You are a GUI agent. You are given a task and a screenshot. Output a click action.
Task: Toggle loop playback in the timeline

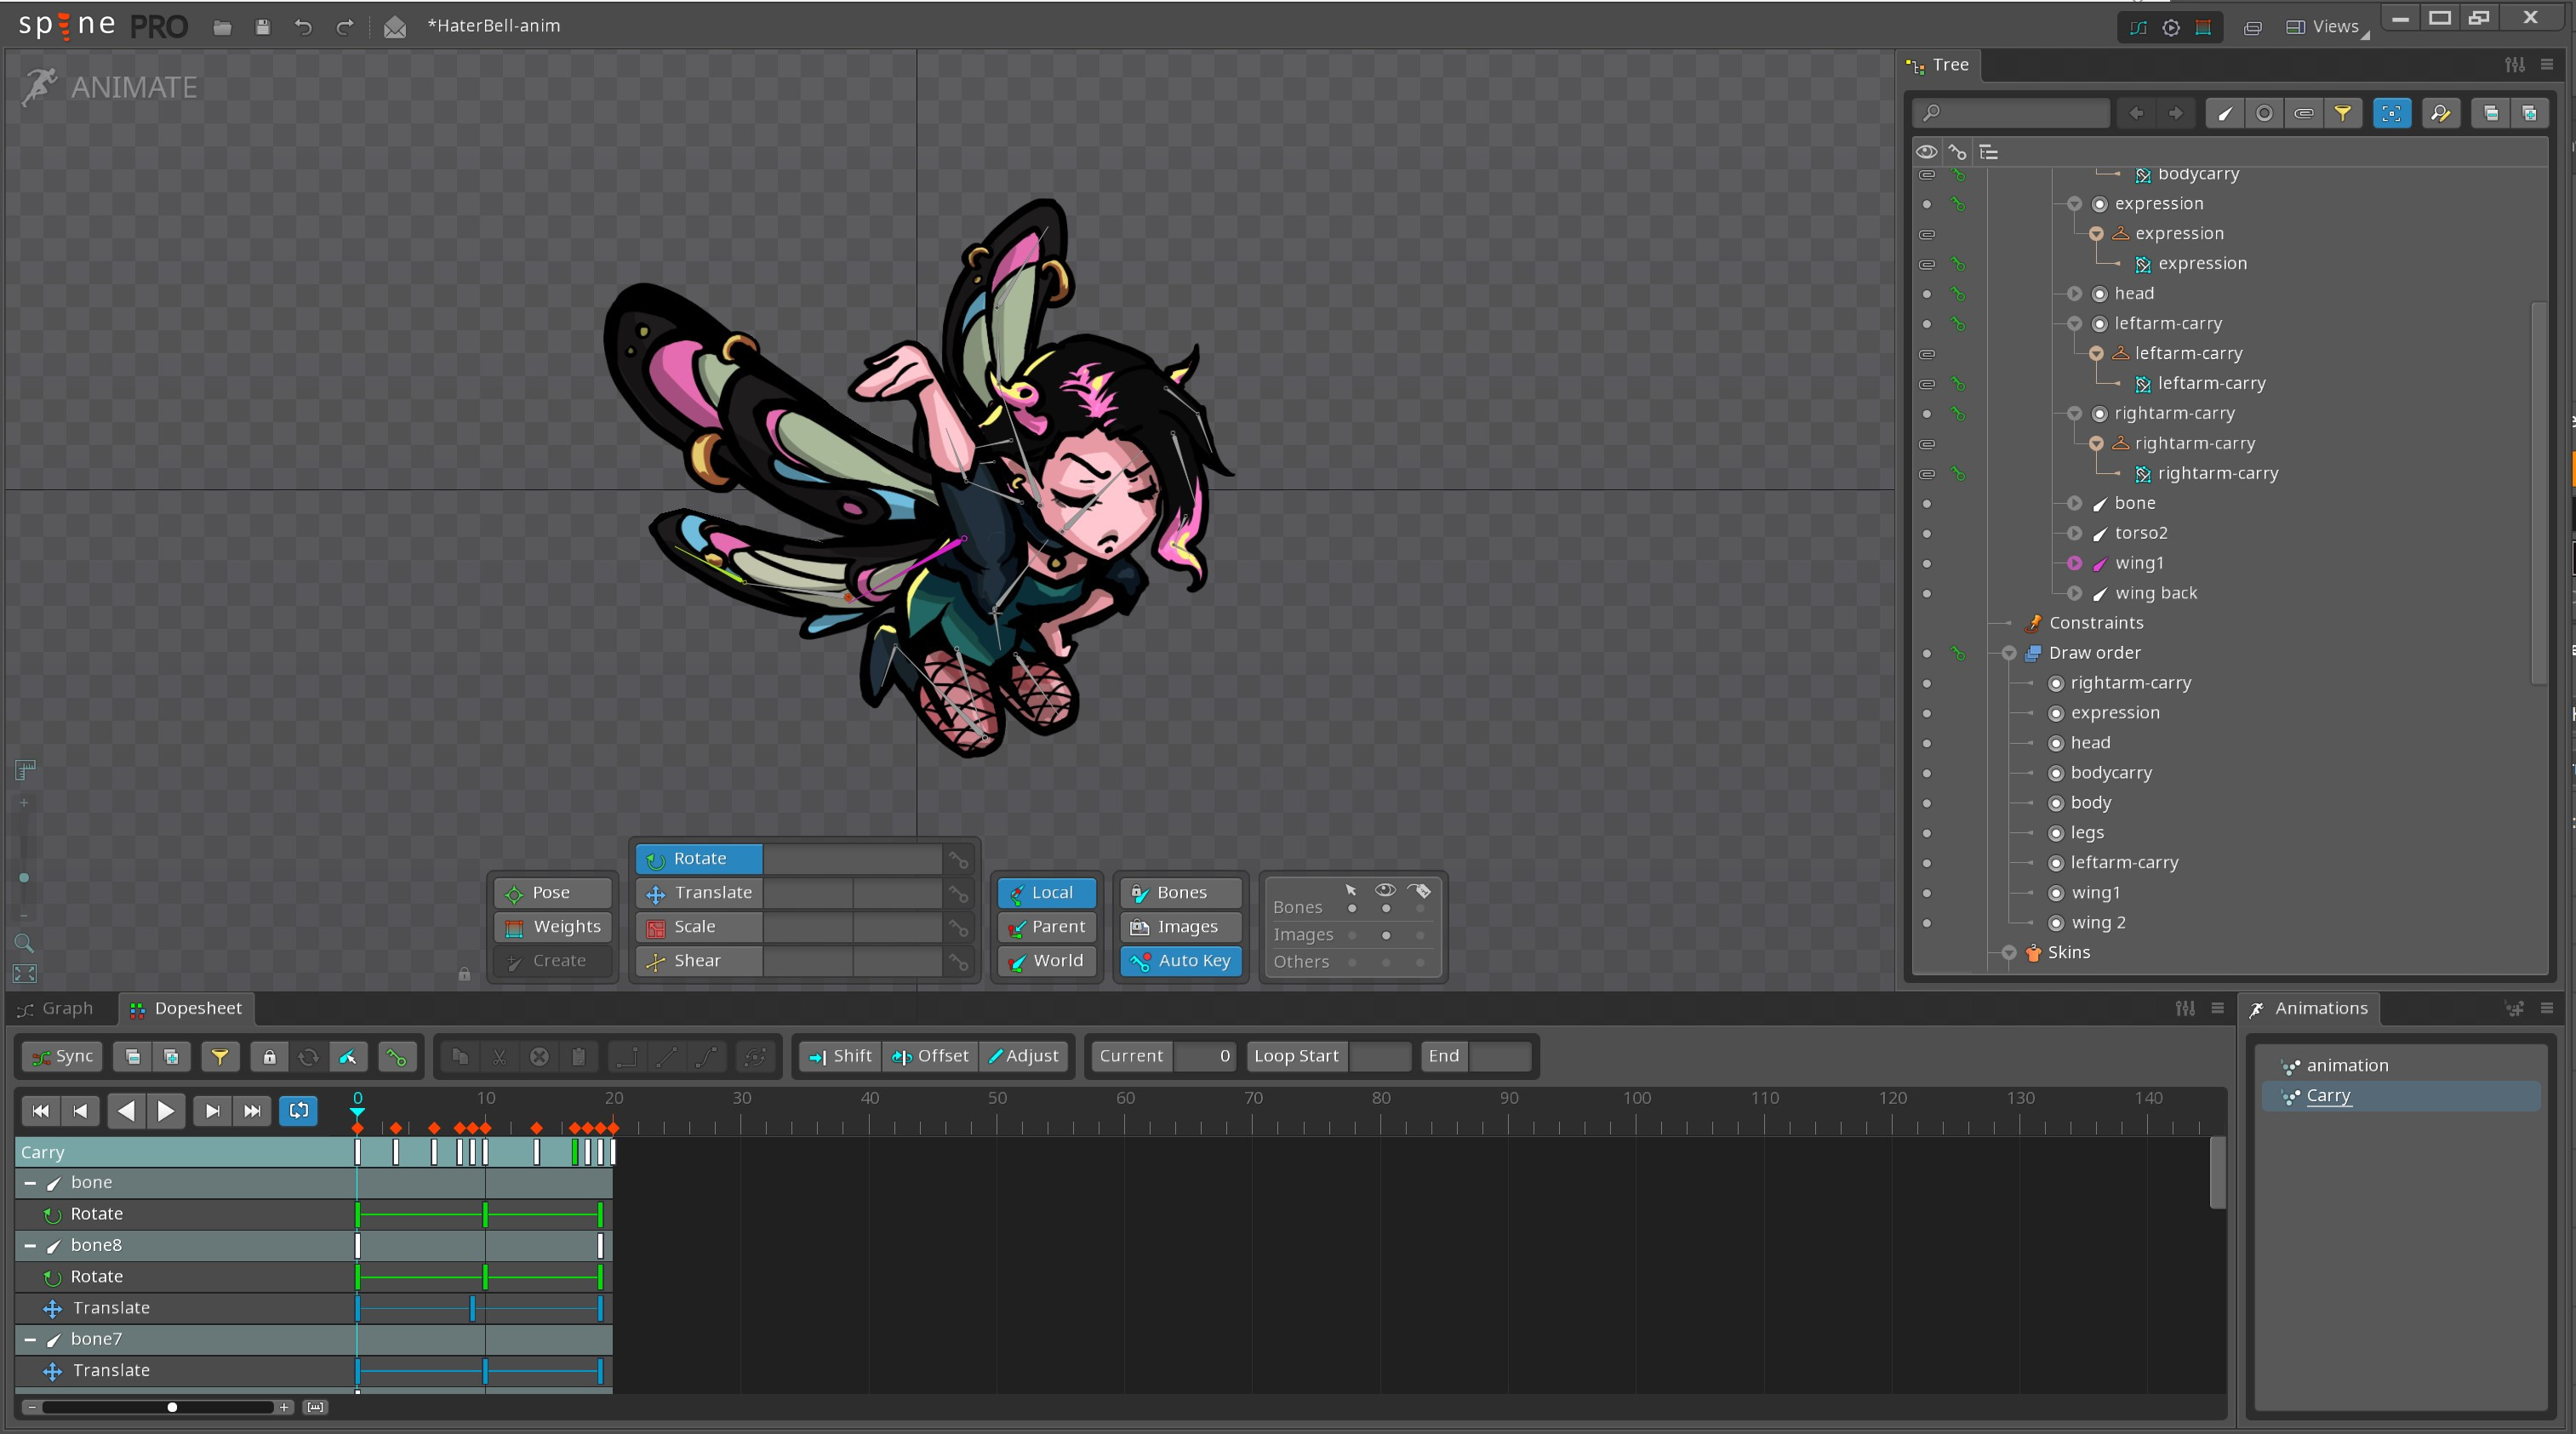coord(298,1110)
